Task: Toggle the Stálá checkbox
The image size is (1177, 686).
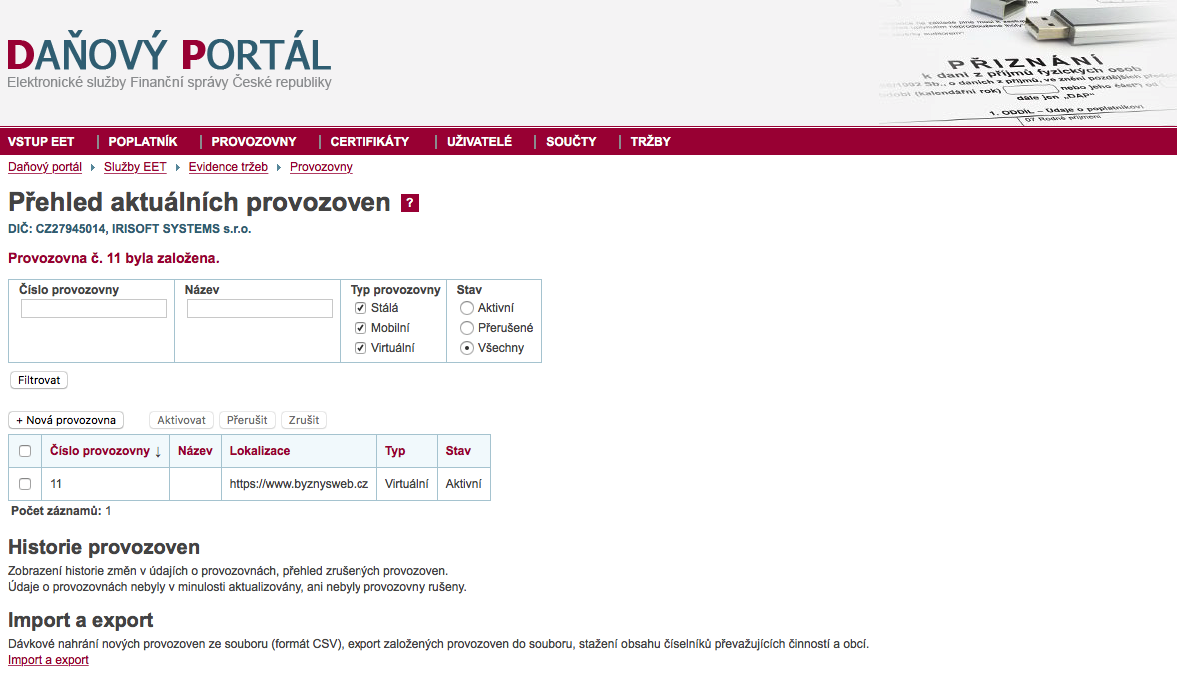Action: 360,308
